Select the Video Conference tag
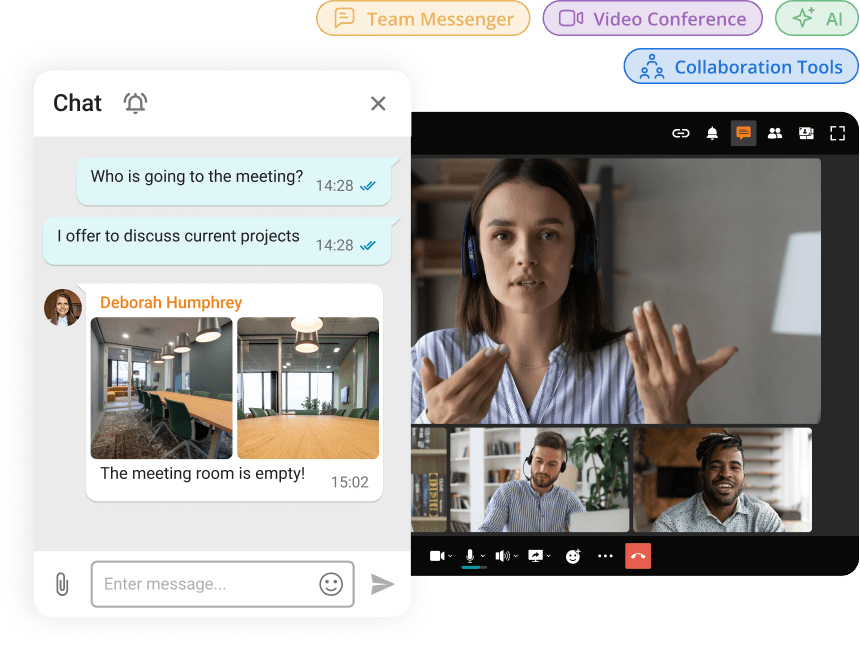860x646 pixels. 653,19
